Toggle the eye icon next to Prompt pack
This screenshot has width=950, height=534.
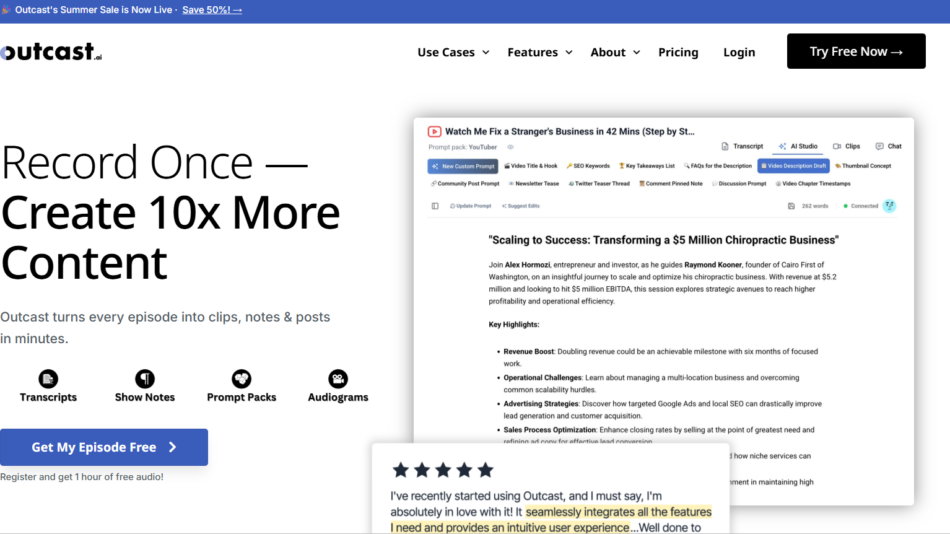click(x=510, y=147)
